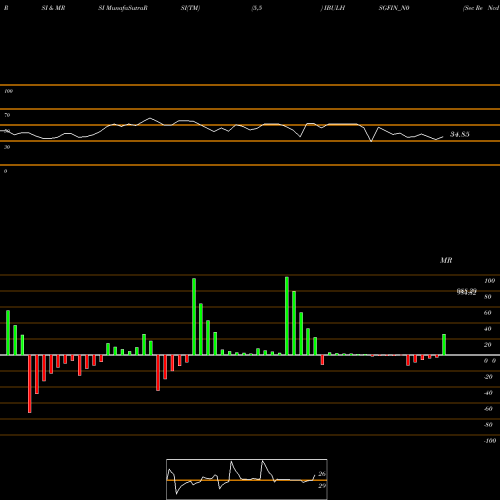Click the overlapping 984 value label
The image size is (500, 500).
click(x=466, y=292)
